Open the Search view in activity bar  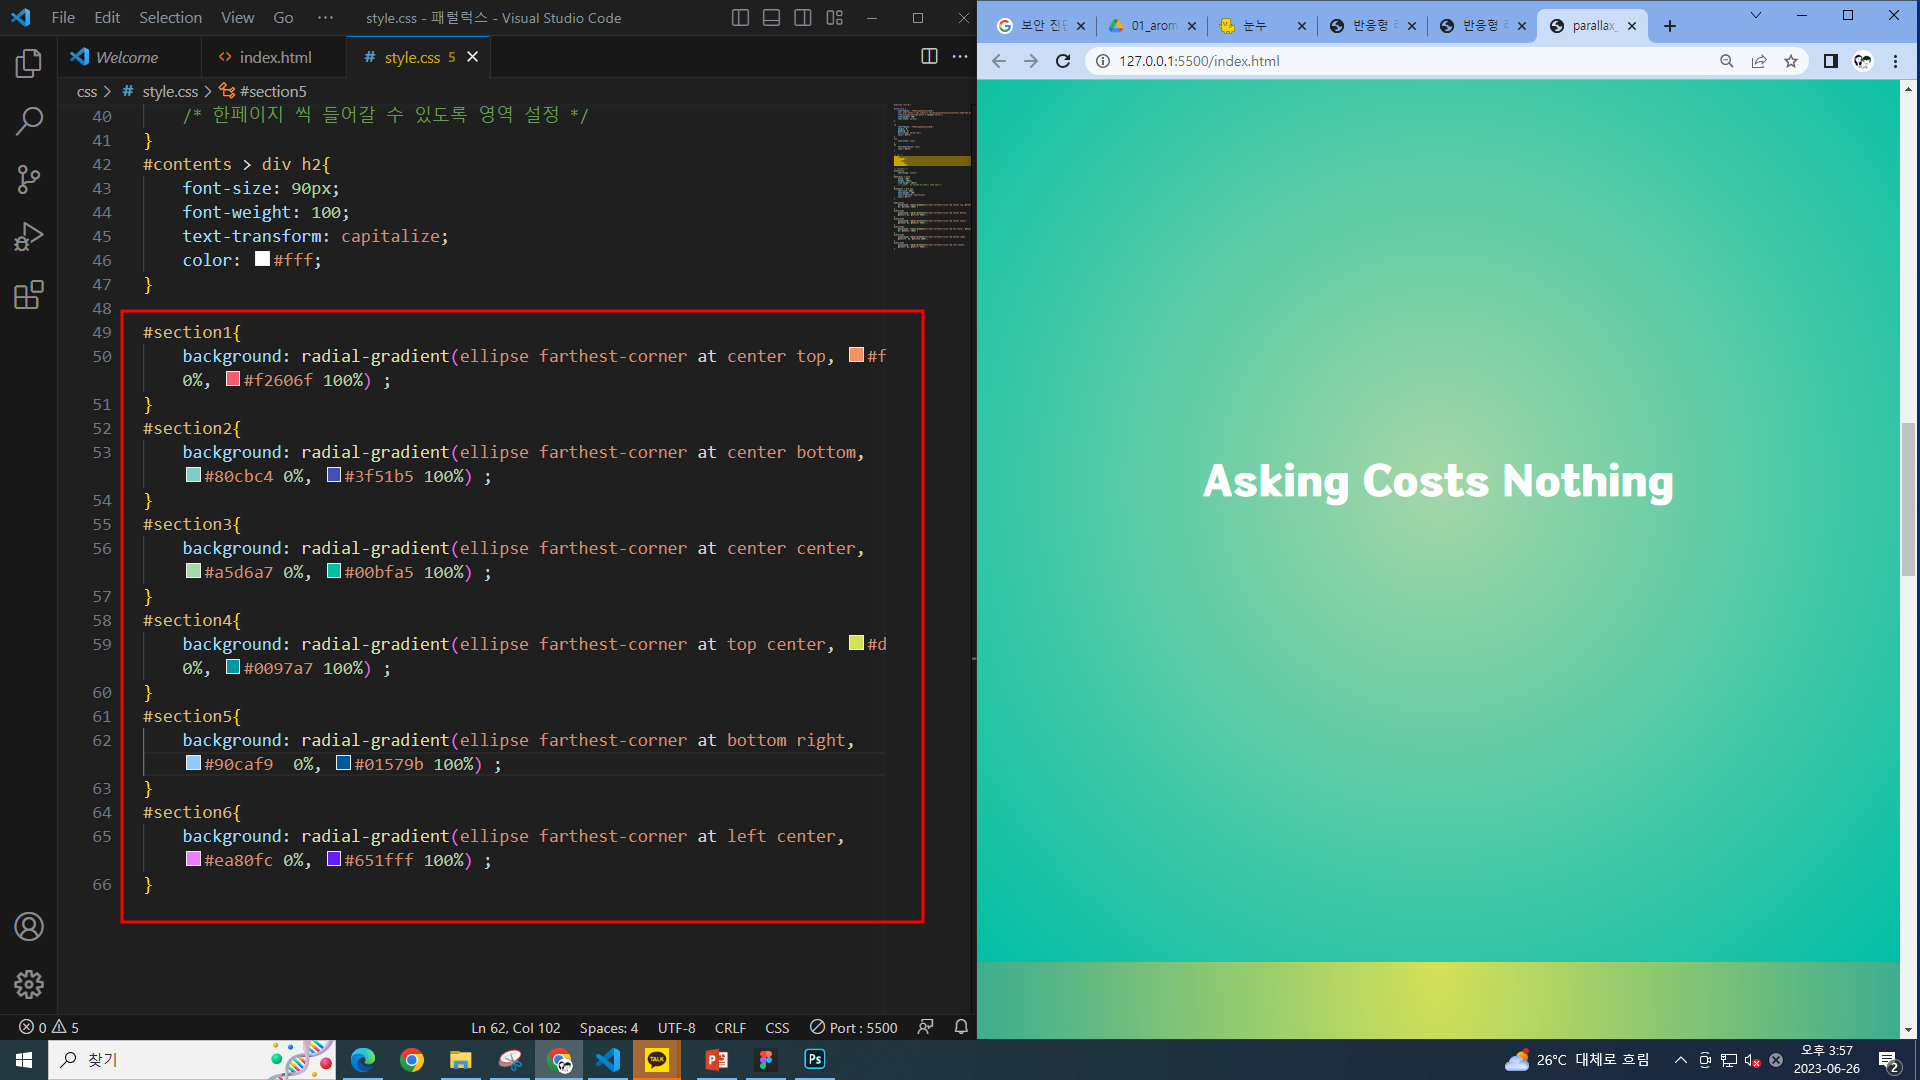pyautogui.click(x=29, y=122)
